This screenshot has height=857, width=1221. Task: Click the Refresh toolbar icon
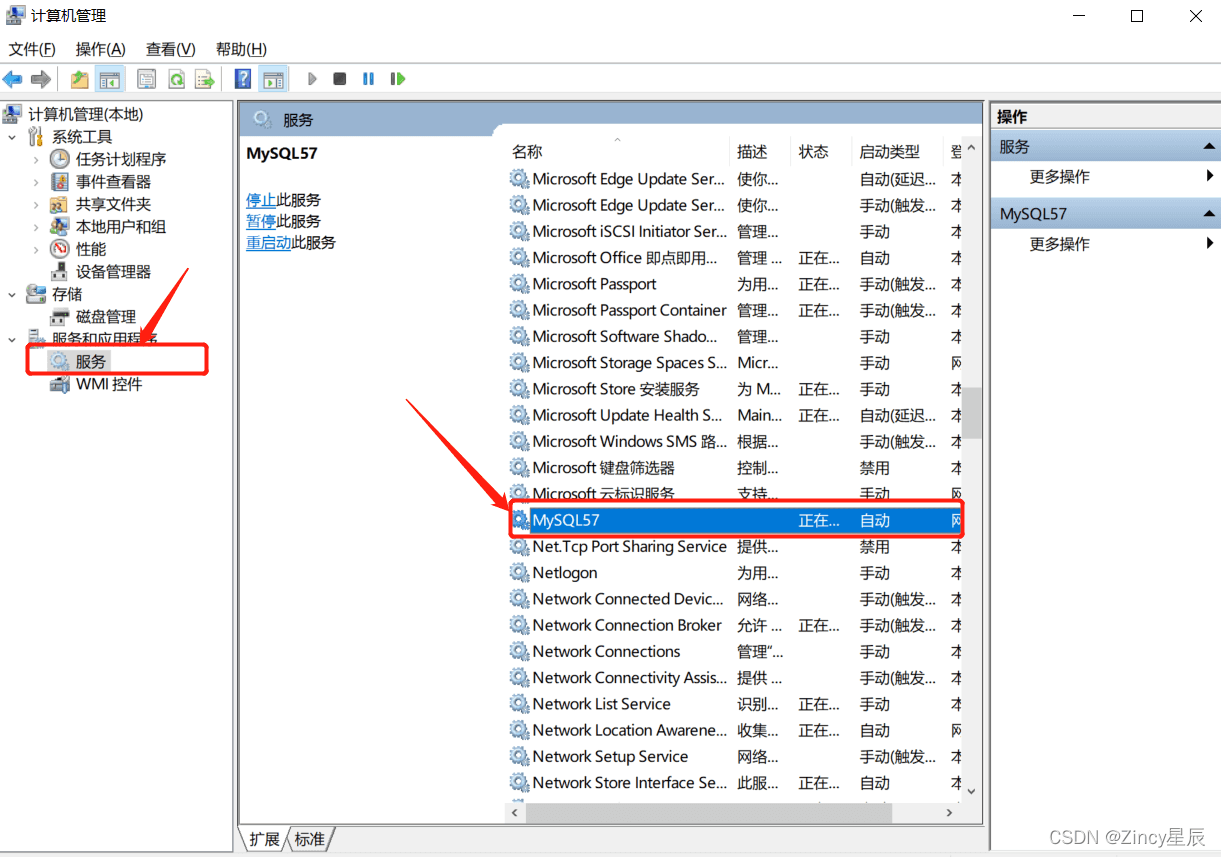click(176, 79)
